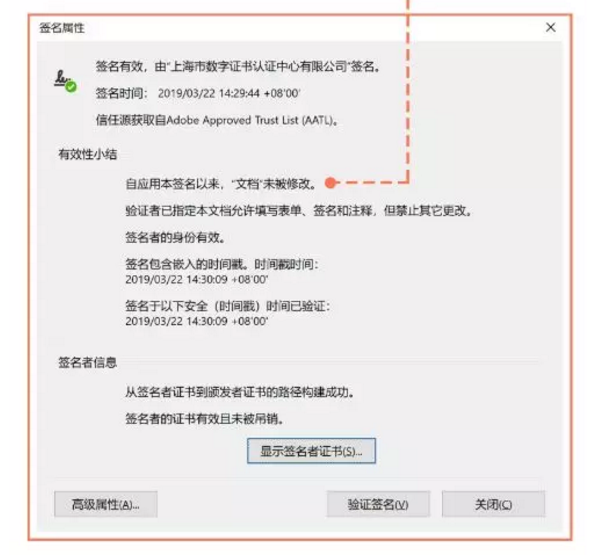The height and width of the screenshot is (557, 592).
Task: Click the "文档未被修改" statement
Action: point(221,184)
